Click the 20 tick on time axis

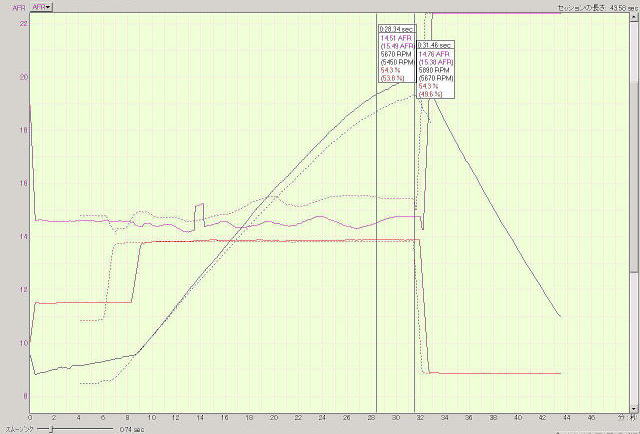tap(274, 418)
